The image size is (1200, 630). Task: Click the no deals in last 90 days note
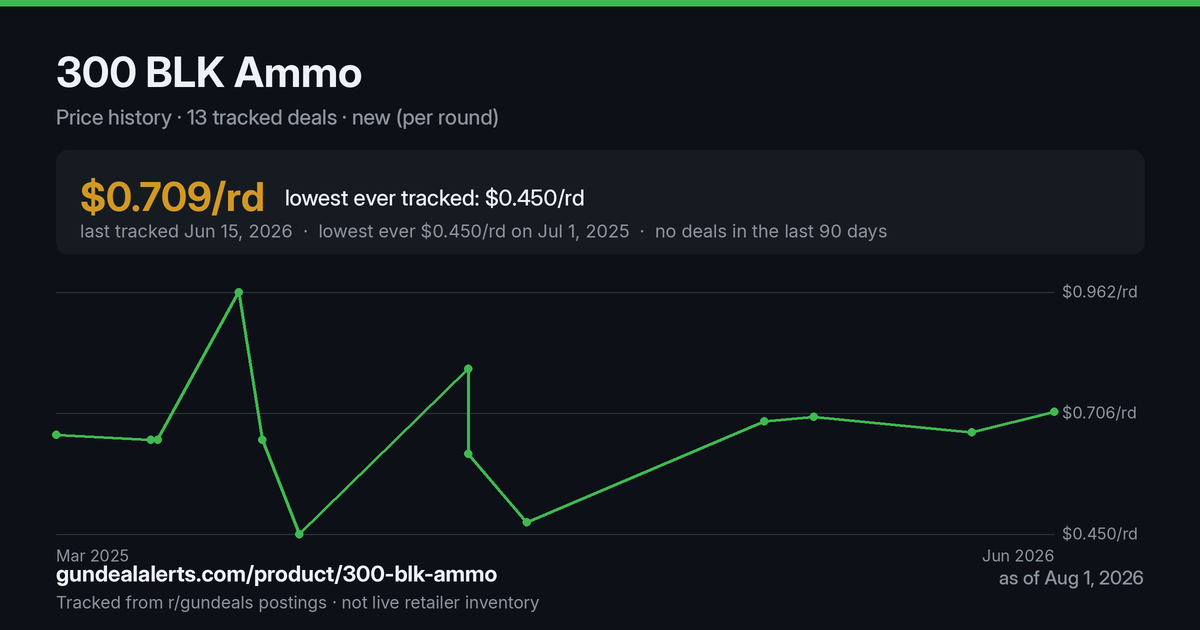click(771, 231)
